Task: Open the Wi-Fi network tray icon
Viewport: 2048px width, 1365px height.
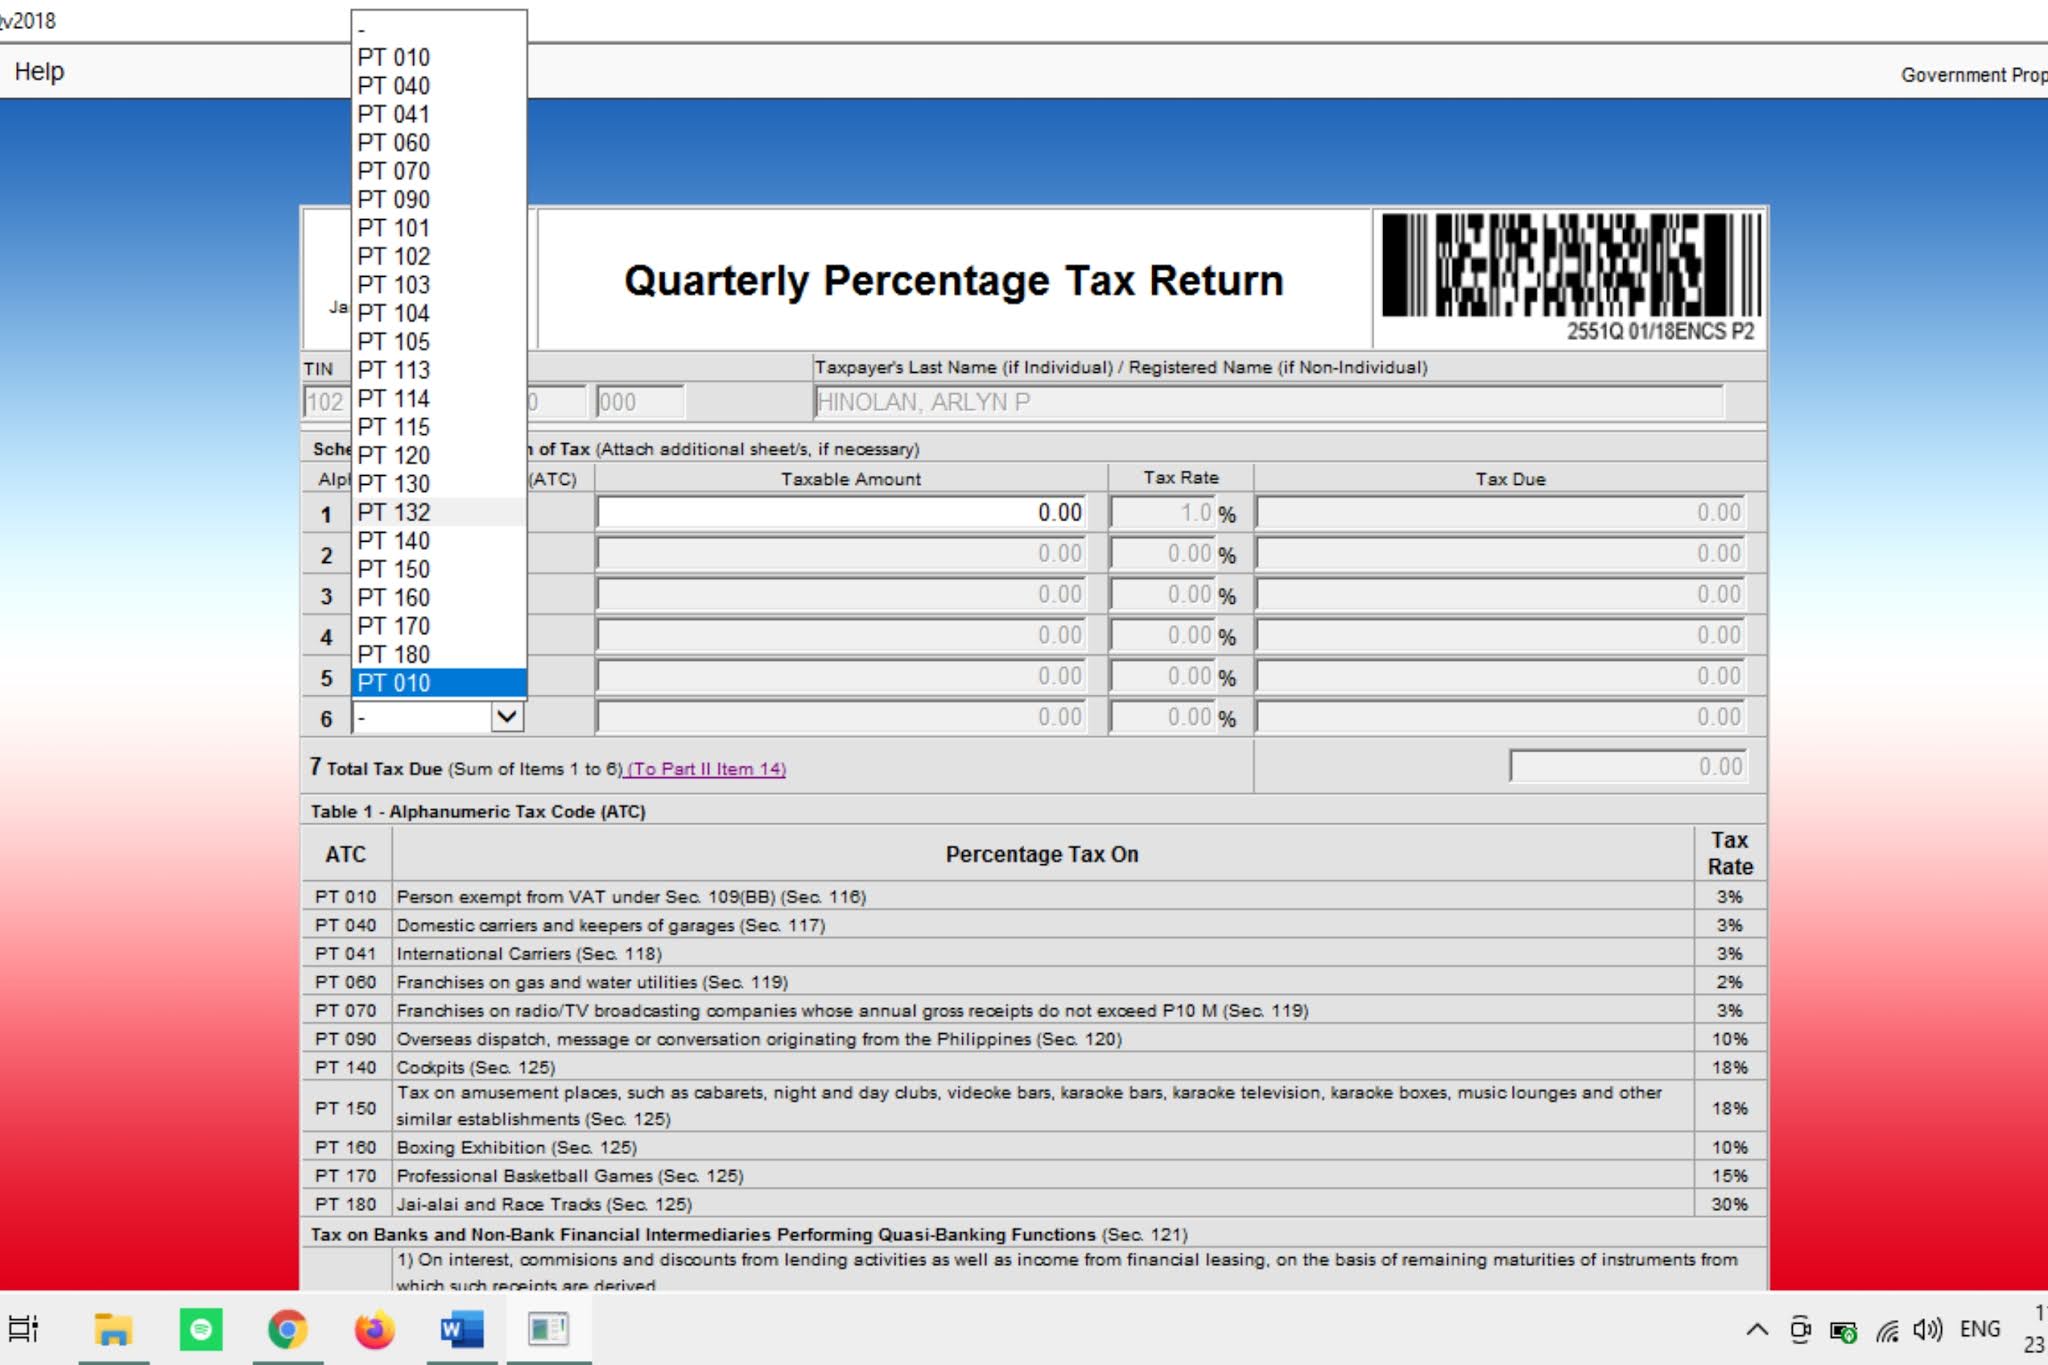Action: (1887, 1331)
